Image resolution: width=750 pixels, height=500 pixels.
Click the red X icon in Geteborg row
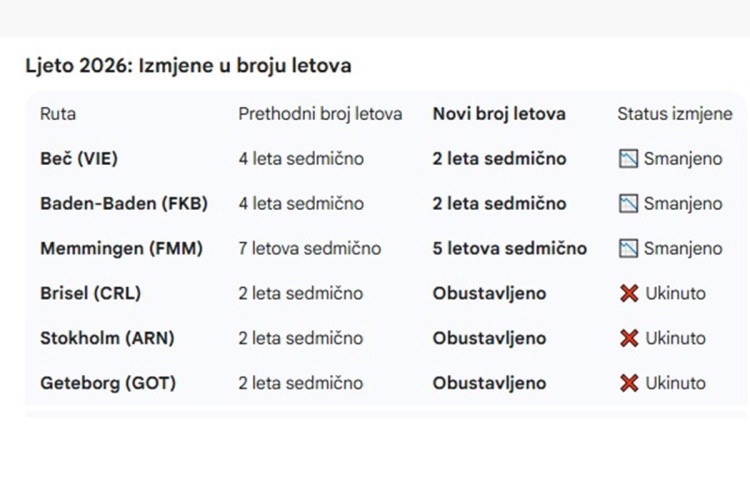[x=629, y=383]
